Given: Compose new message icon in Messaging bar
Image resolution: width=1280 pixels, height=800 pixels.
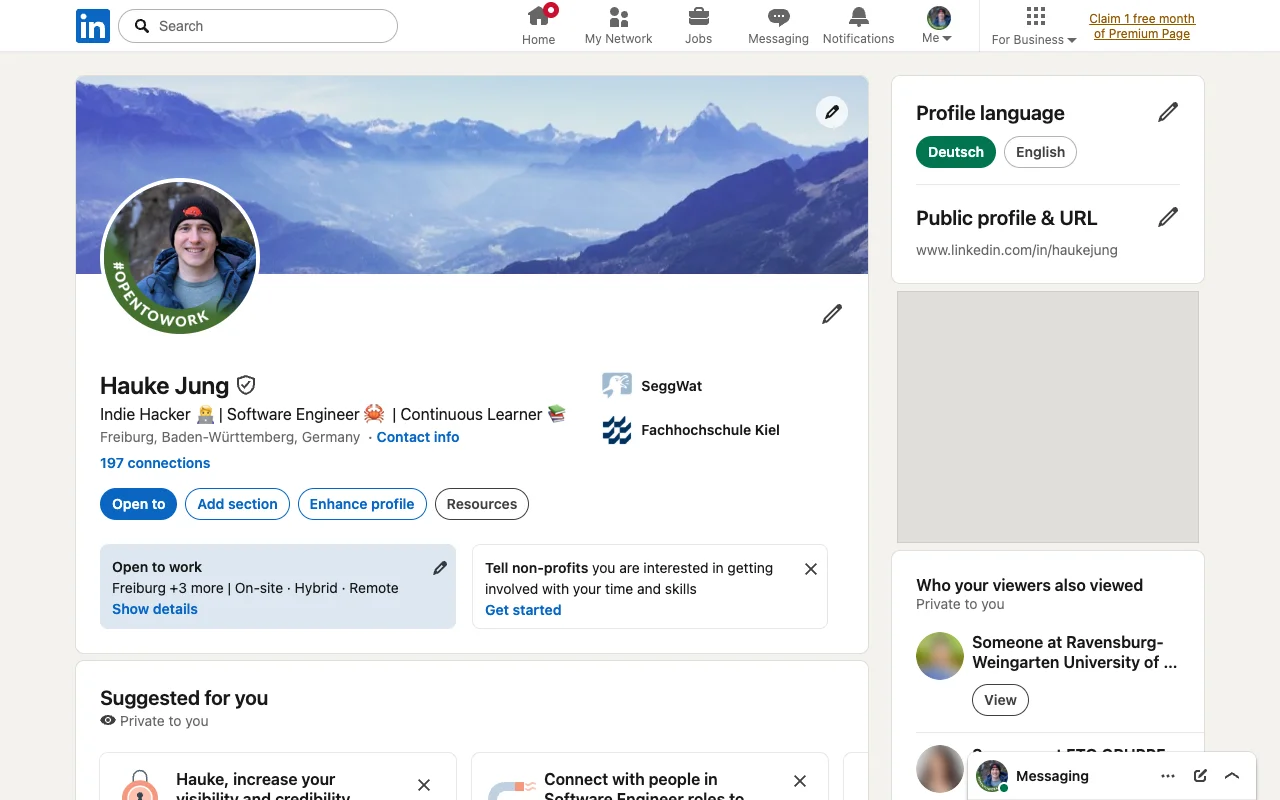Looking at the screenshot, I should coord(1200,776).
